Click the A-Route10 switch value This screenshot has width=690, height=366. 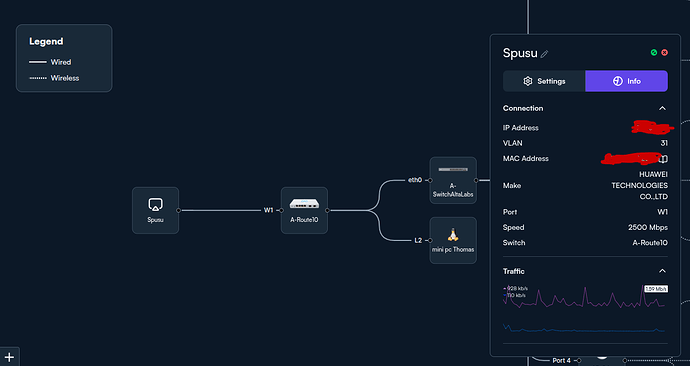coord(650,242)
